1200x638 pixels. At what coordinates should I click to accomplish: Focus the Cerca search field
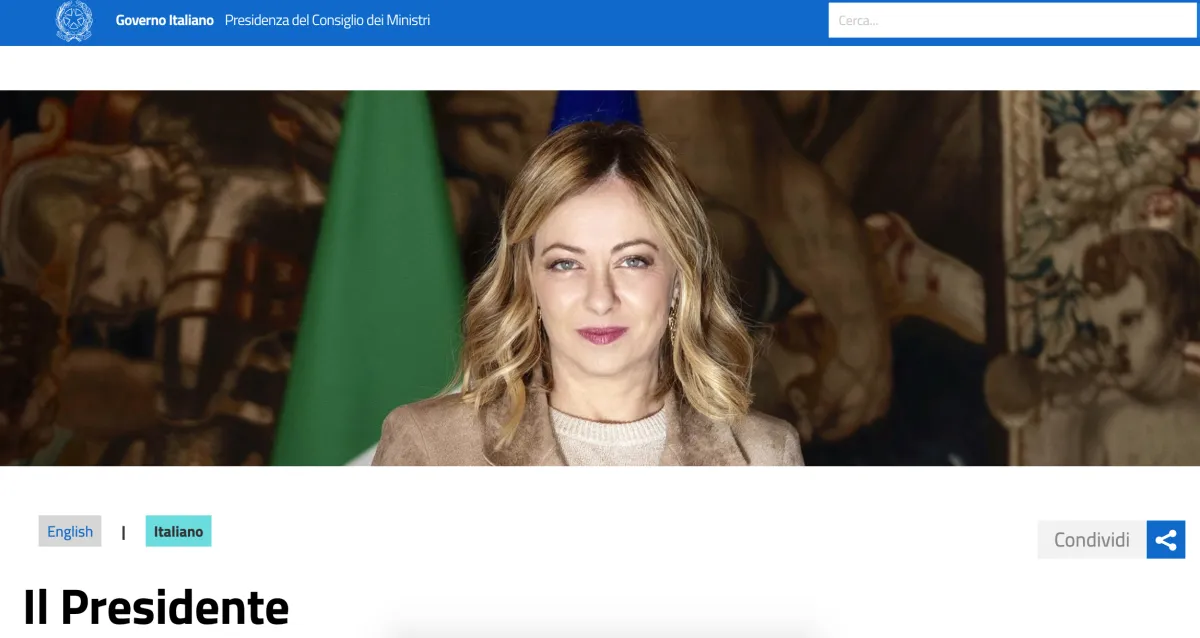(1012, 20)
